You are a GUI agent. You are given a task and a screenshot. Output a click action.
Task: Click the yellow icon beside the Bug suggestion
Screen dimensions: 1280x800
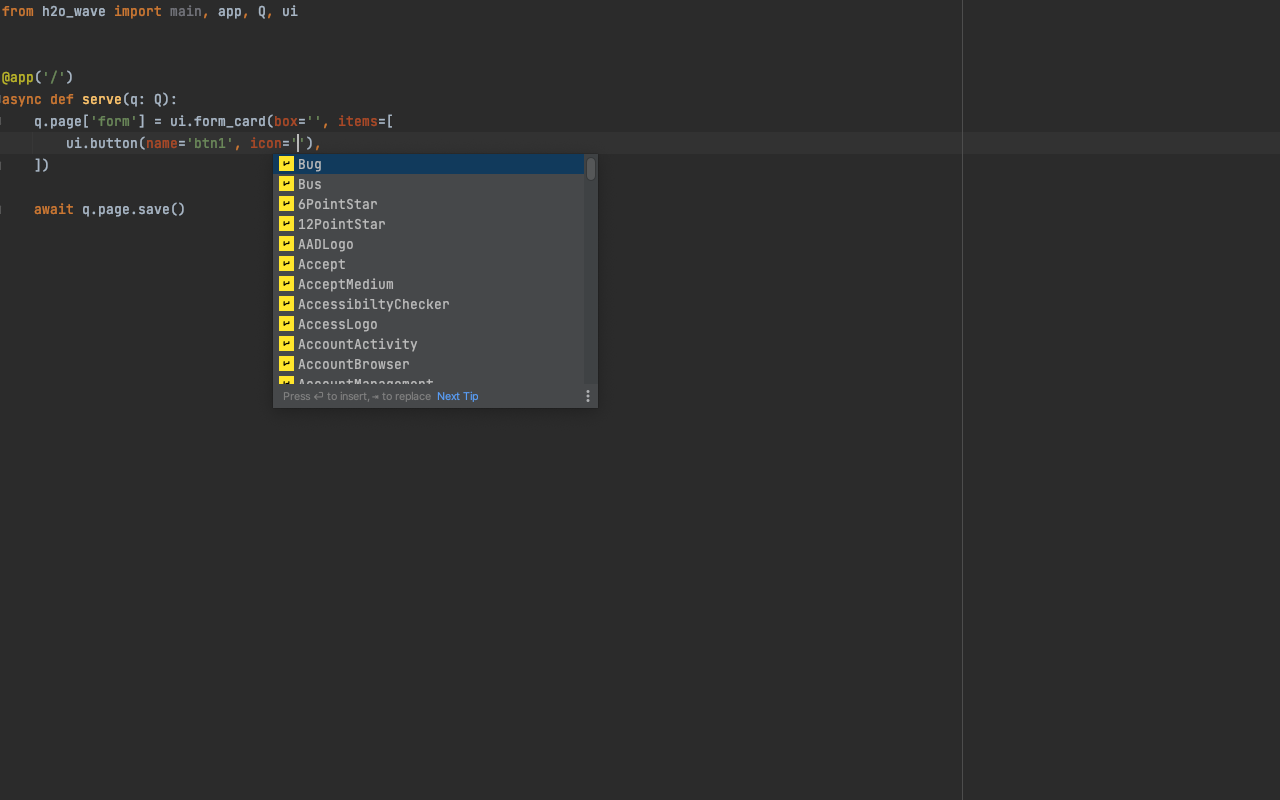coord(286,164)
